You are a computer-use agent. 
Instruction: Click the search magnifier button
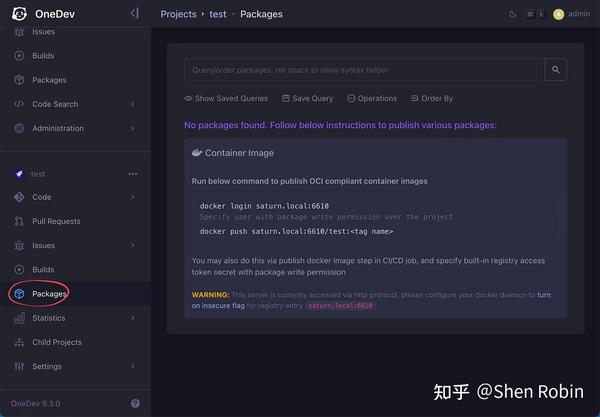556,70
